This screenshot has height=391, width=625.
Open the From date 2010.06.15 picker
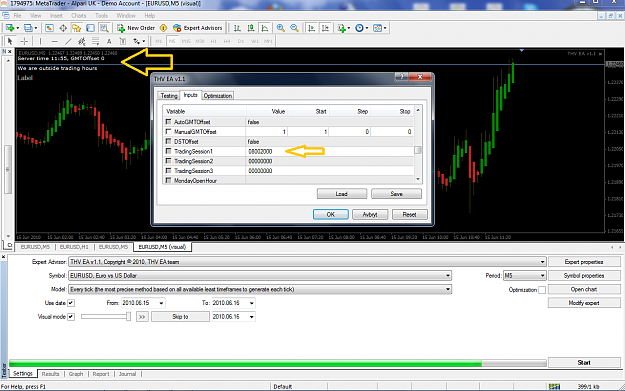pos(161,303)
